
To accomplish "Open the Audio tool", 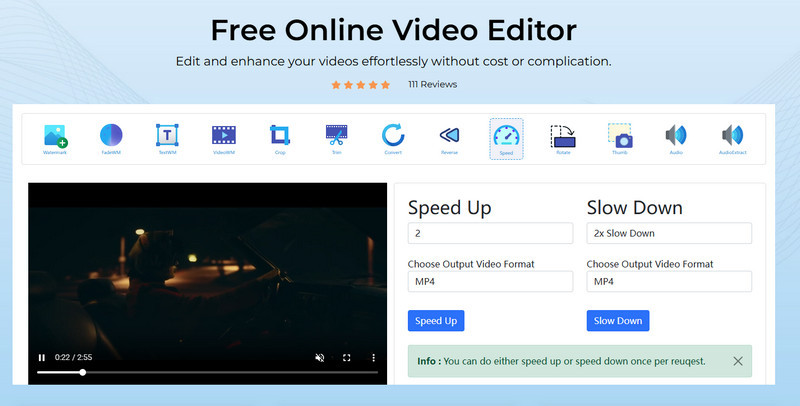I will [676, 139].
